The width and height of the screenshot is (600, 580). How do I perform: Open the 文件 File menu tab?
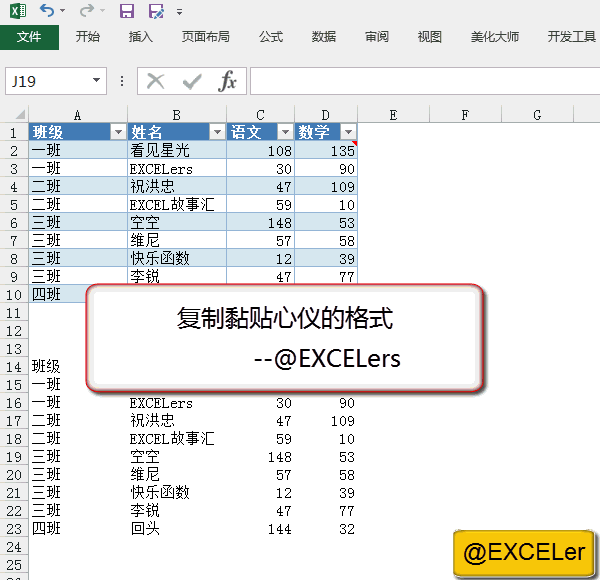point(29,37)
